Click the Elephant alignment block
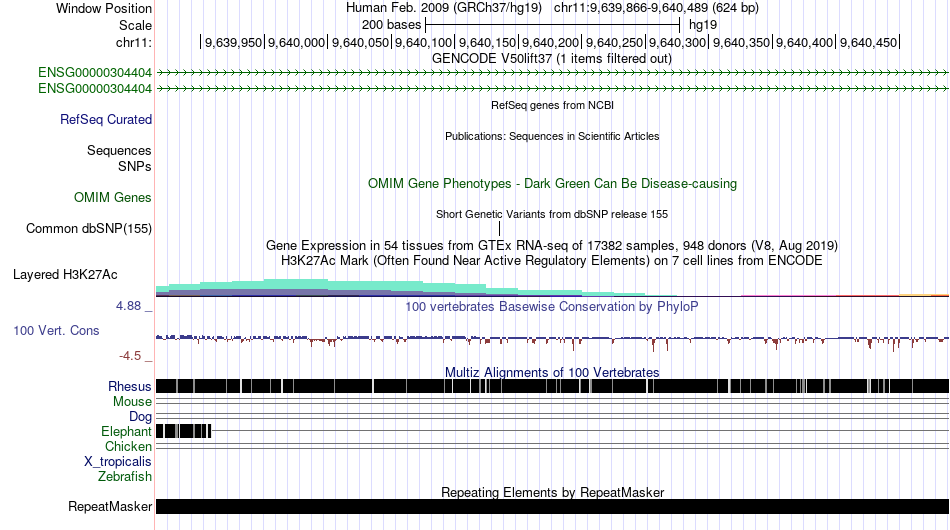The height and width of the screenshot is (530, 950). [x=184, y=431]
